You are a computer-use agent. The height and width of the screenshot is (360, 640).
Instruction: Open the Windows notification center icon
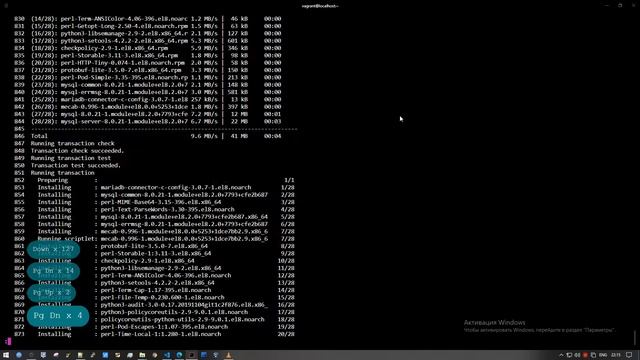[629, 356]
